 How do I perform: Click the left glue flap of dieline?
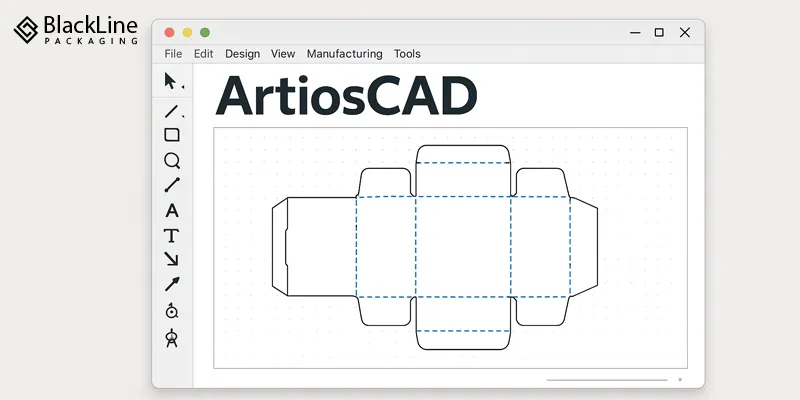point(280,246)
